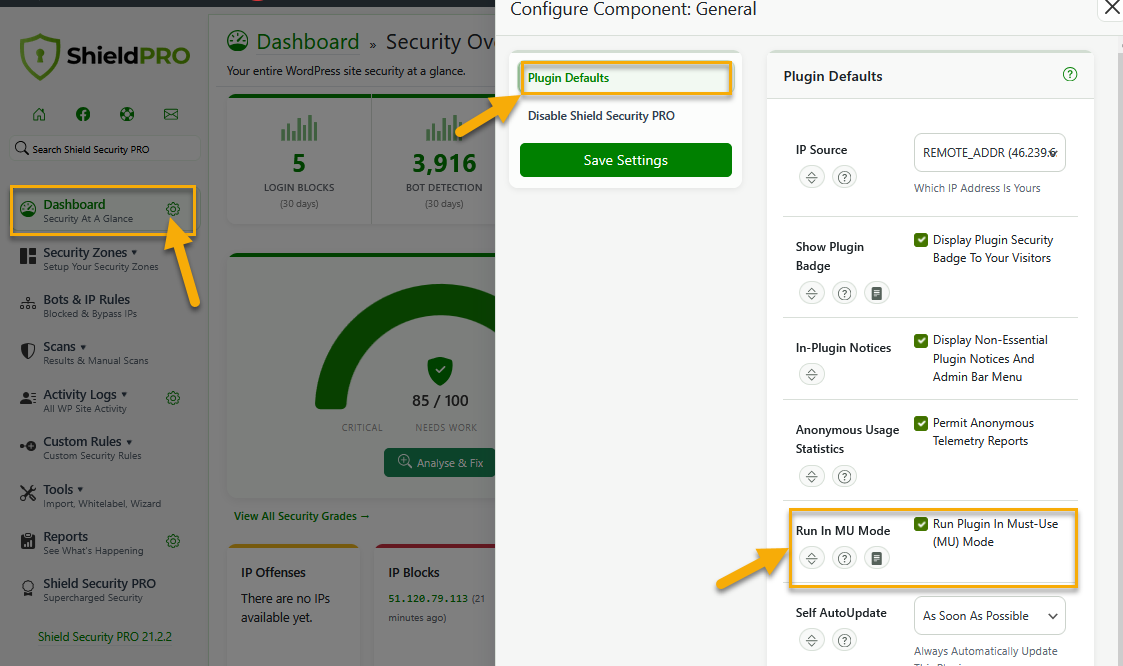Toggle Run Plugin In Must-Use Mode checkbox
This screenshot has height=666, width=1123.
pyautogui.click(x=921, y=524)
